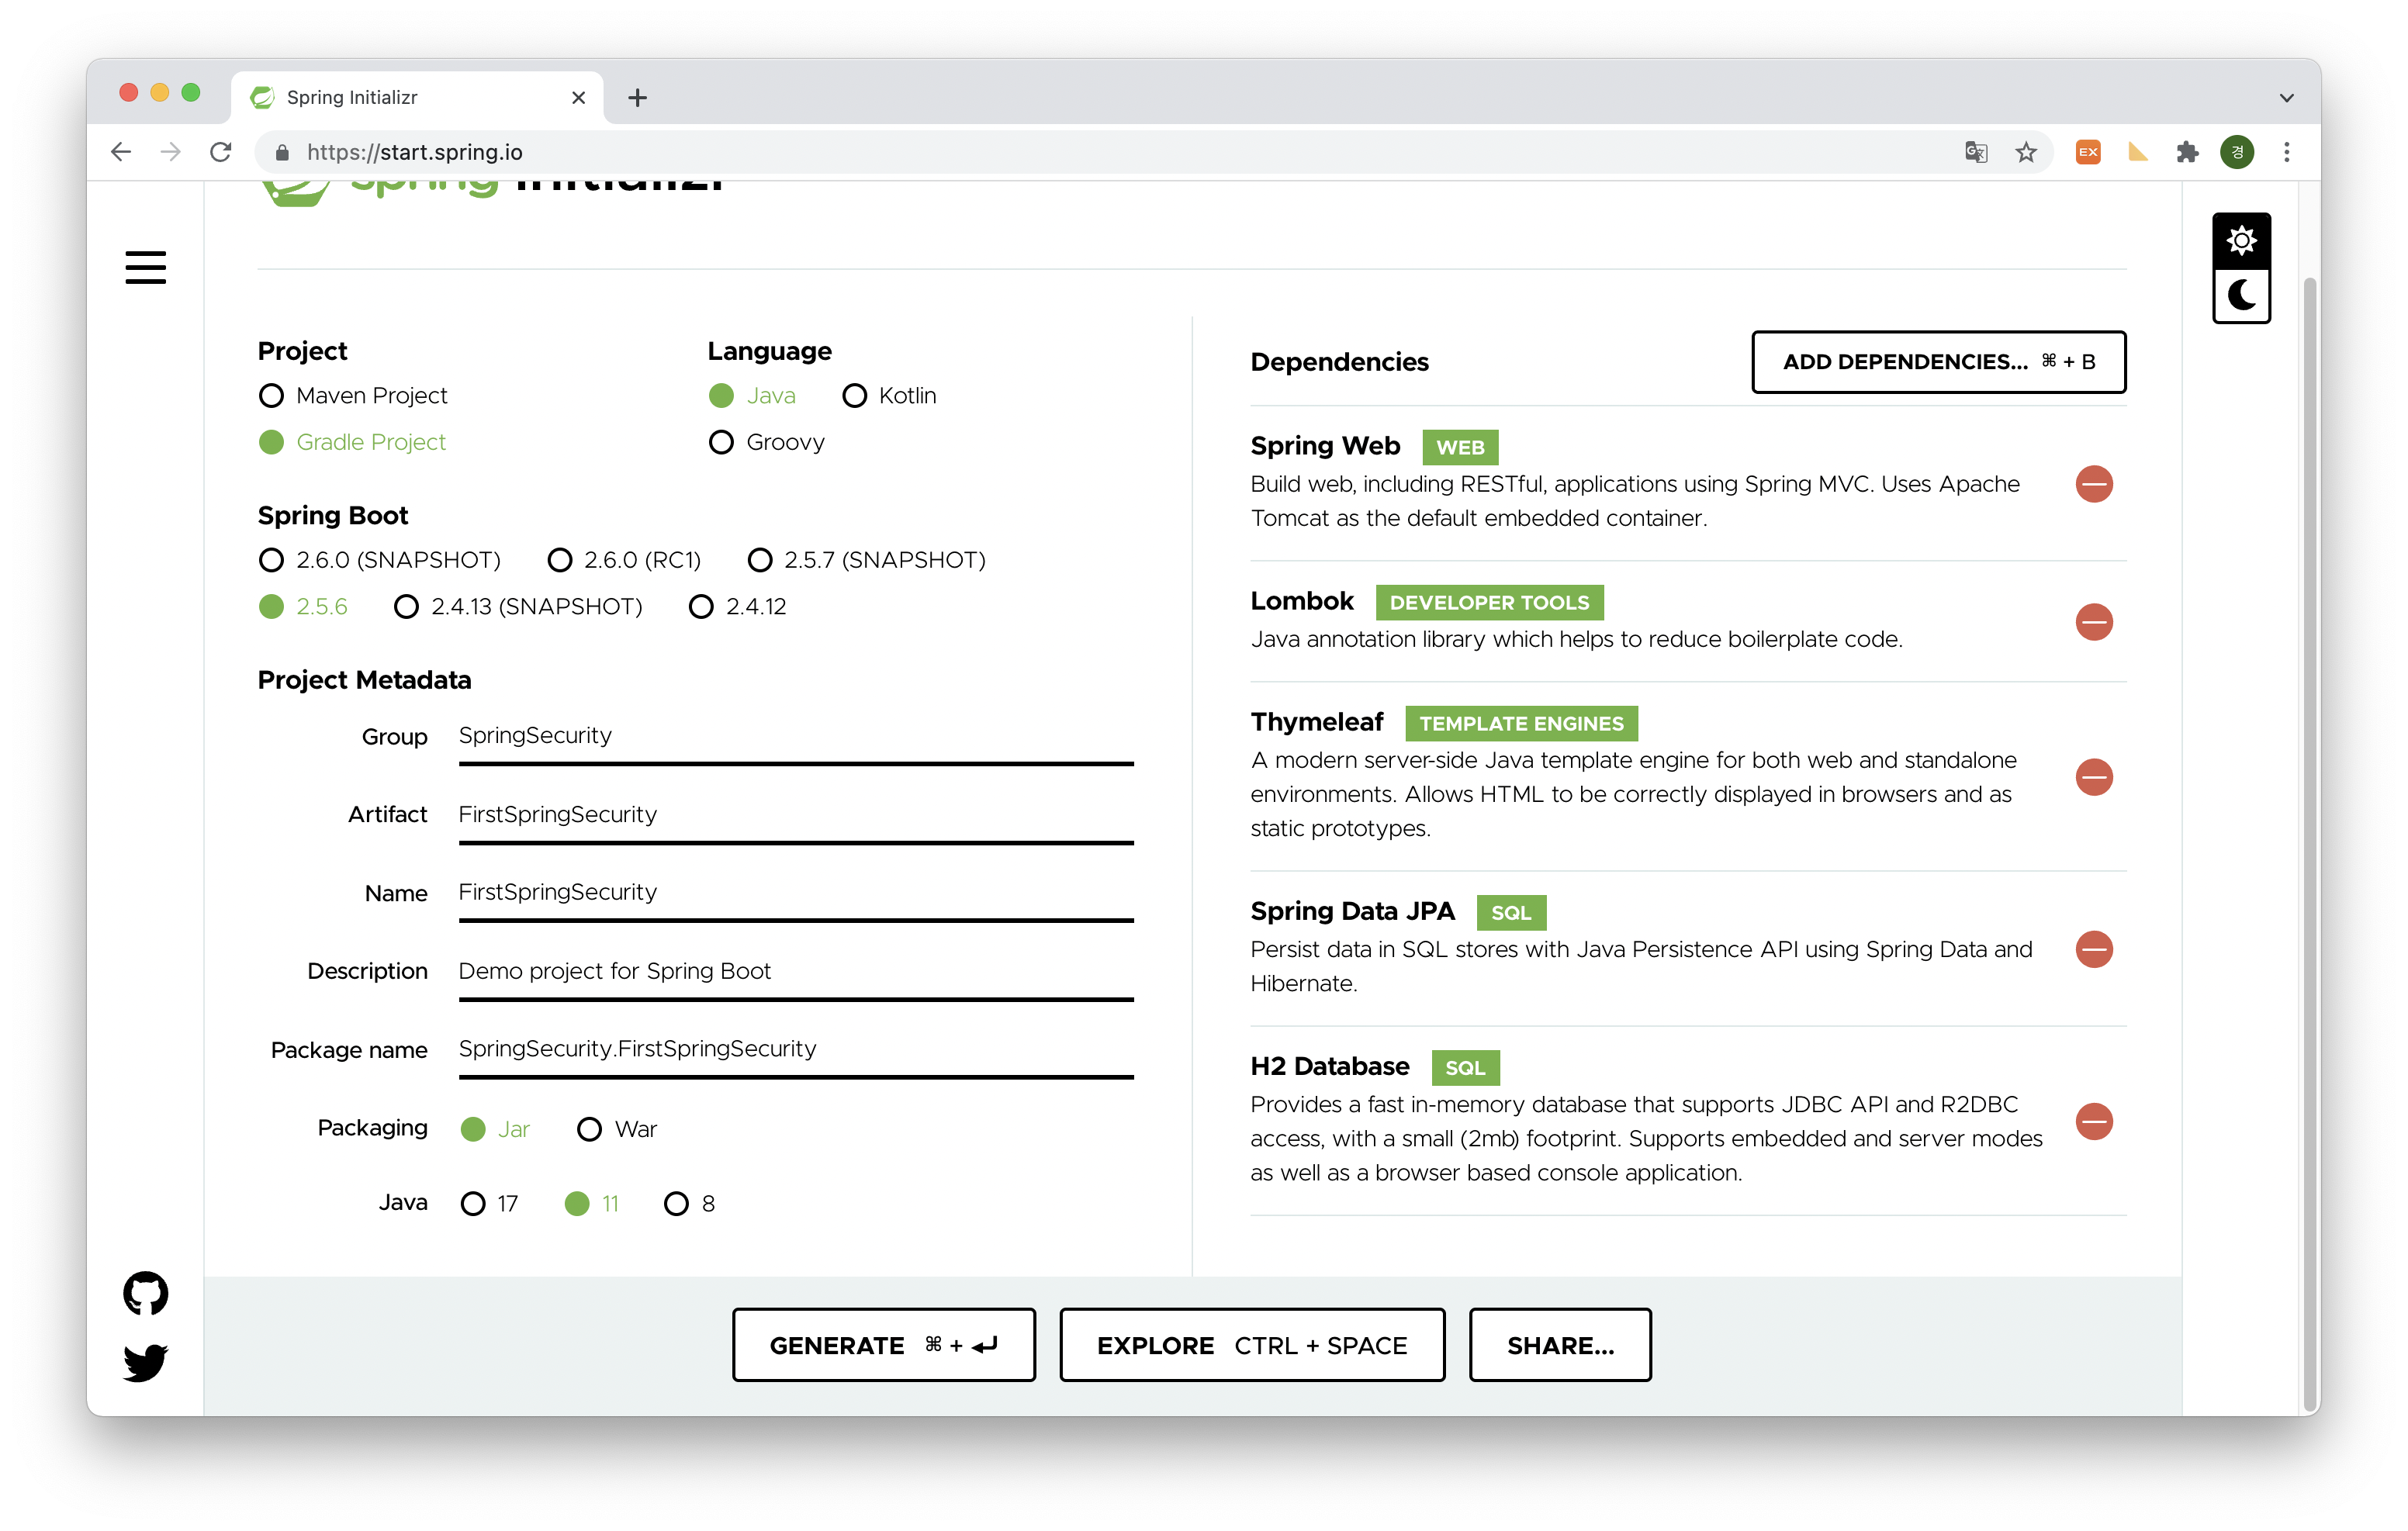This screenshot has width=2408, height=1531.
Task: Switch to light theme sun icon
Action: pos(2241,241)
